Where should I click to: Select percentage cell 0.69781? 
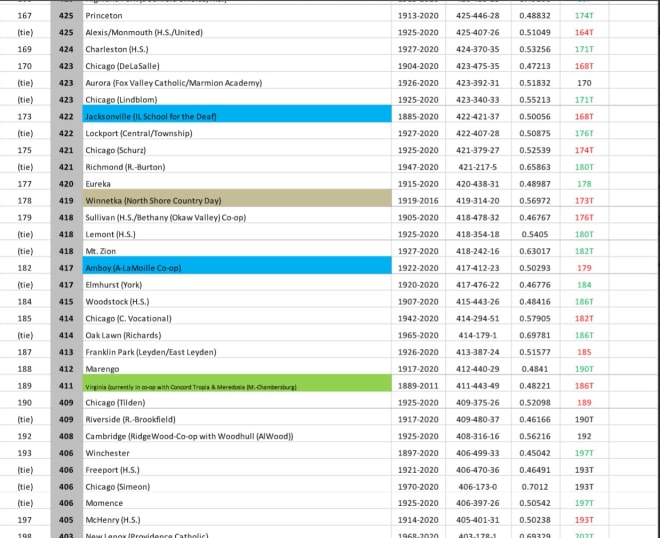(x=535, y=336)
